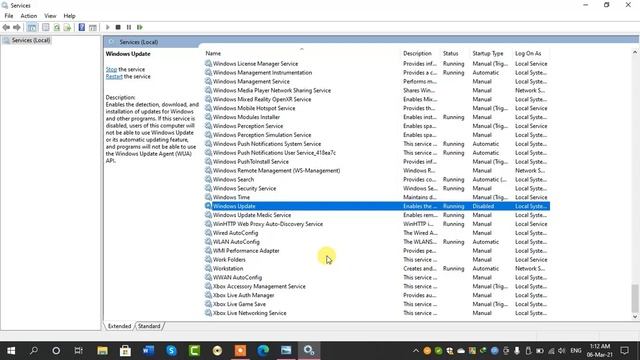Screen dimensions: 640x360
Task: Switch to the Extended tab
Action: coord(119,326)
